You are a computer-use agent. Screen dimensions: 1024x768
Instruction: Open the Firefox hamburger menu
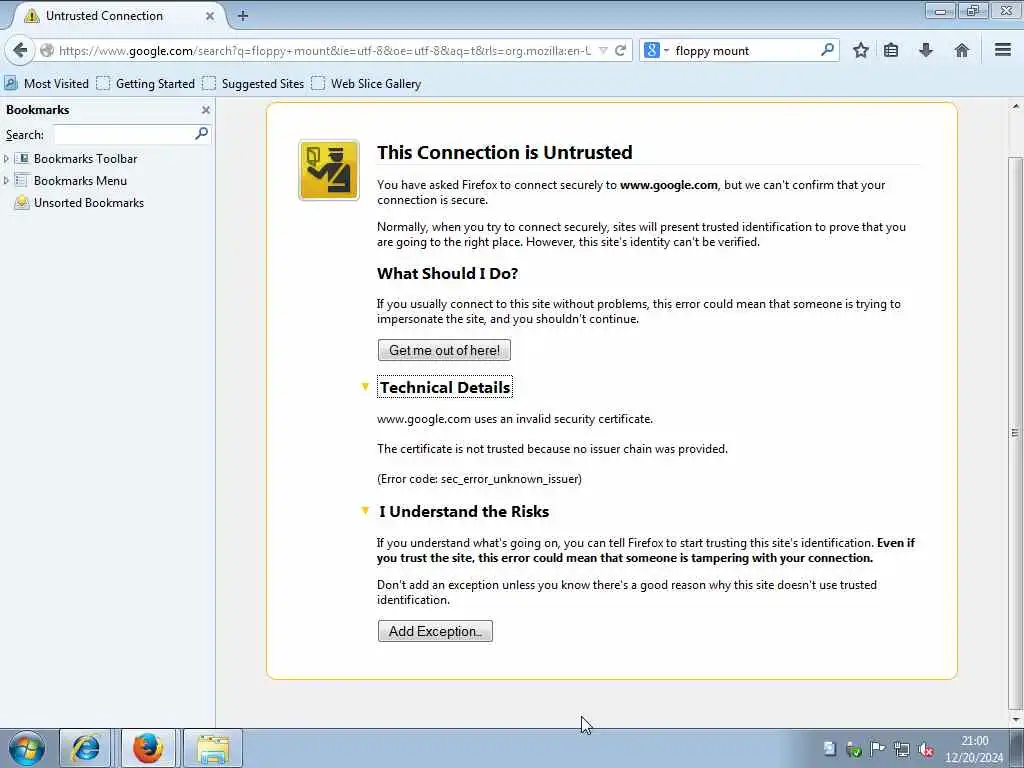click(x=1003, y=50)
